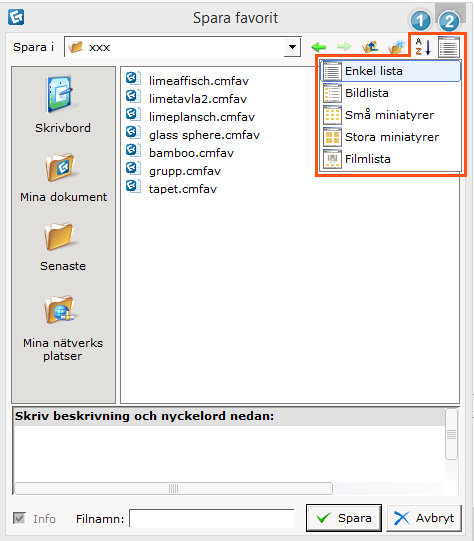Select Bildlista view option
Image resolution: width=474 pixels, height=541 pixels.
pyautogui.click(x=391, y=93)
